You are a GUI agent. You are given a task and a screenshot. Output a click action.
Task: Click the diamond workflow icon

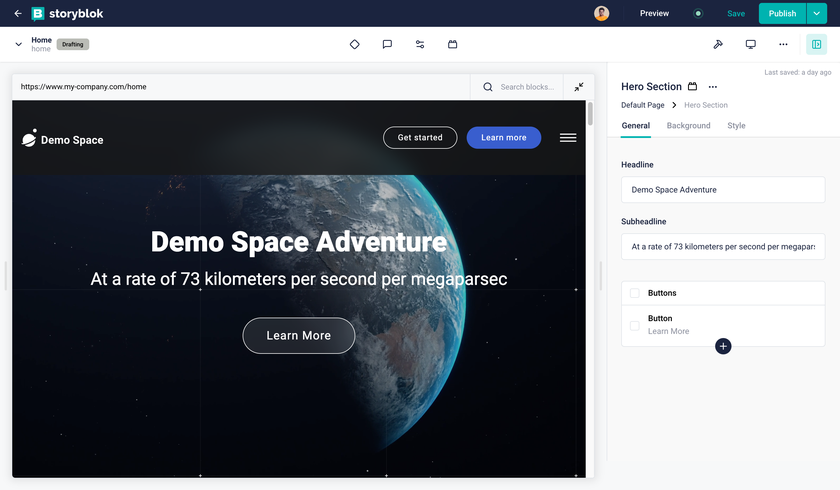click(x=354, y=44)
